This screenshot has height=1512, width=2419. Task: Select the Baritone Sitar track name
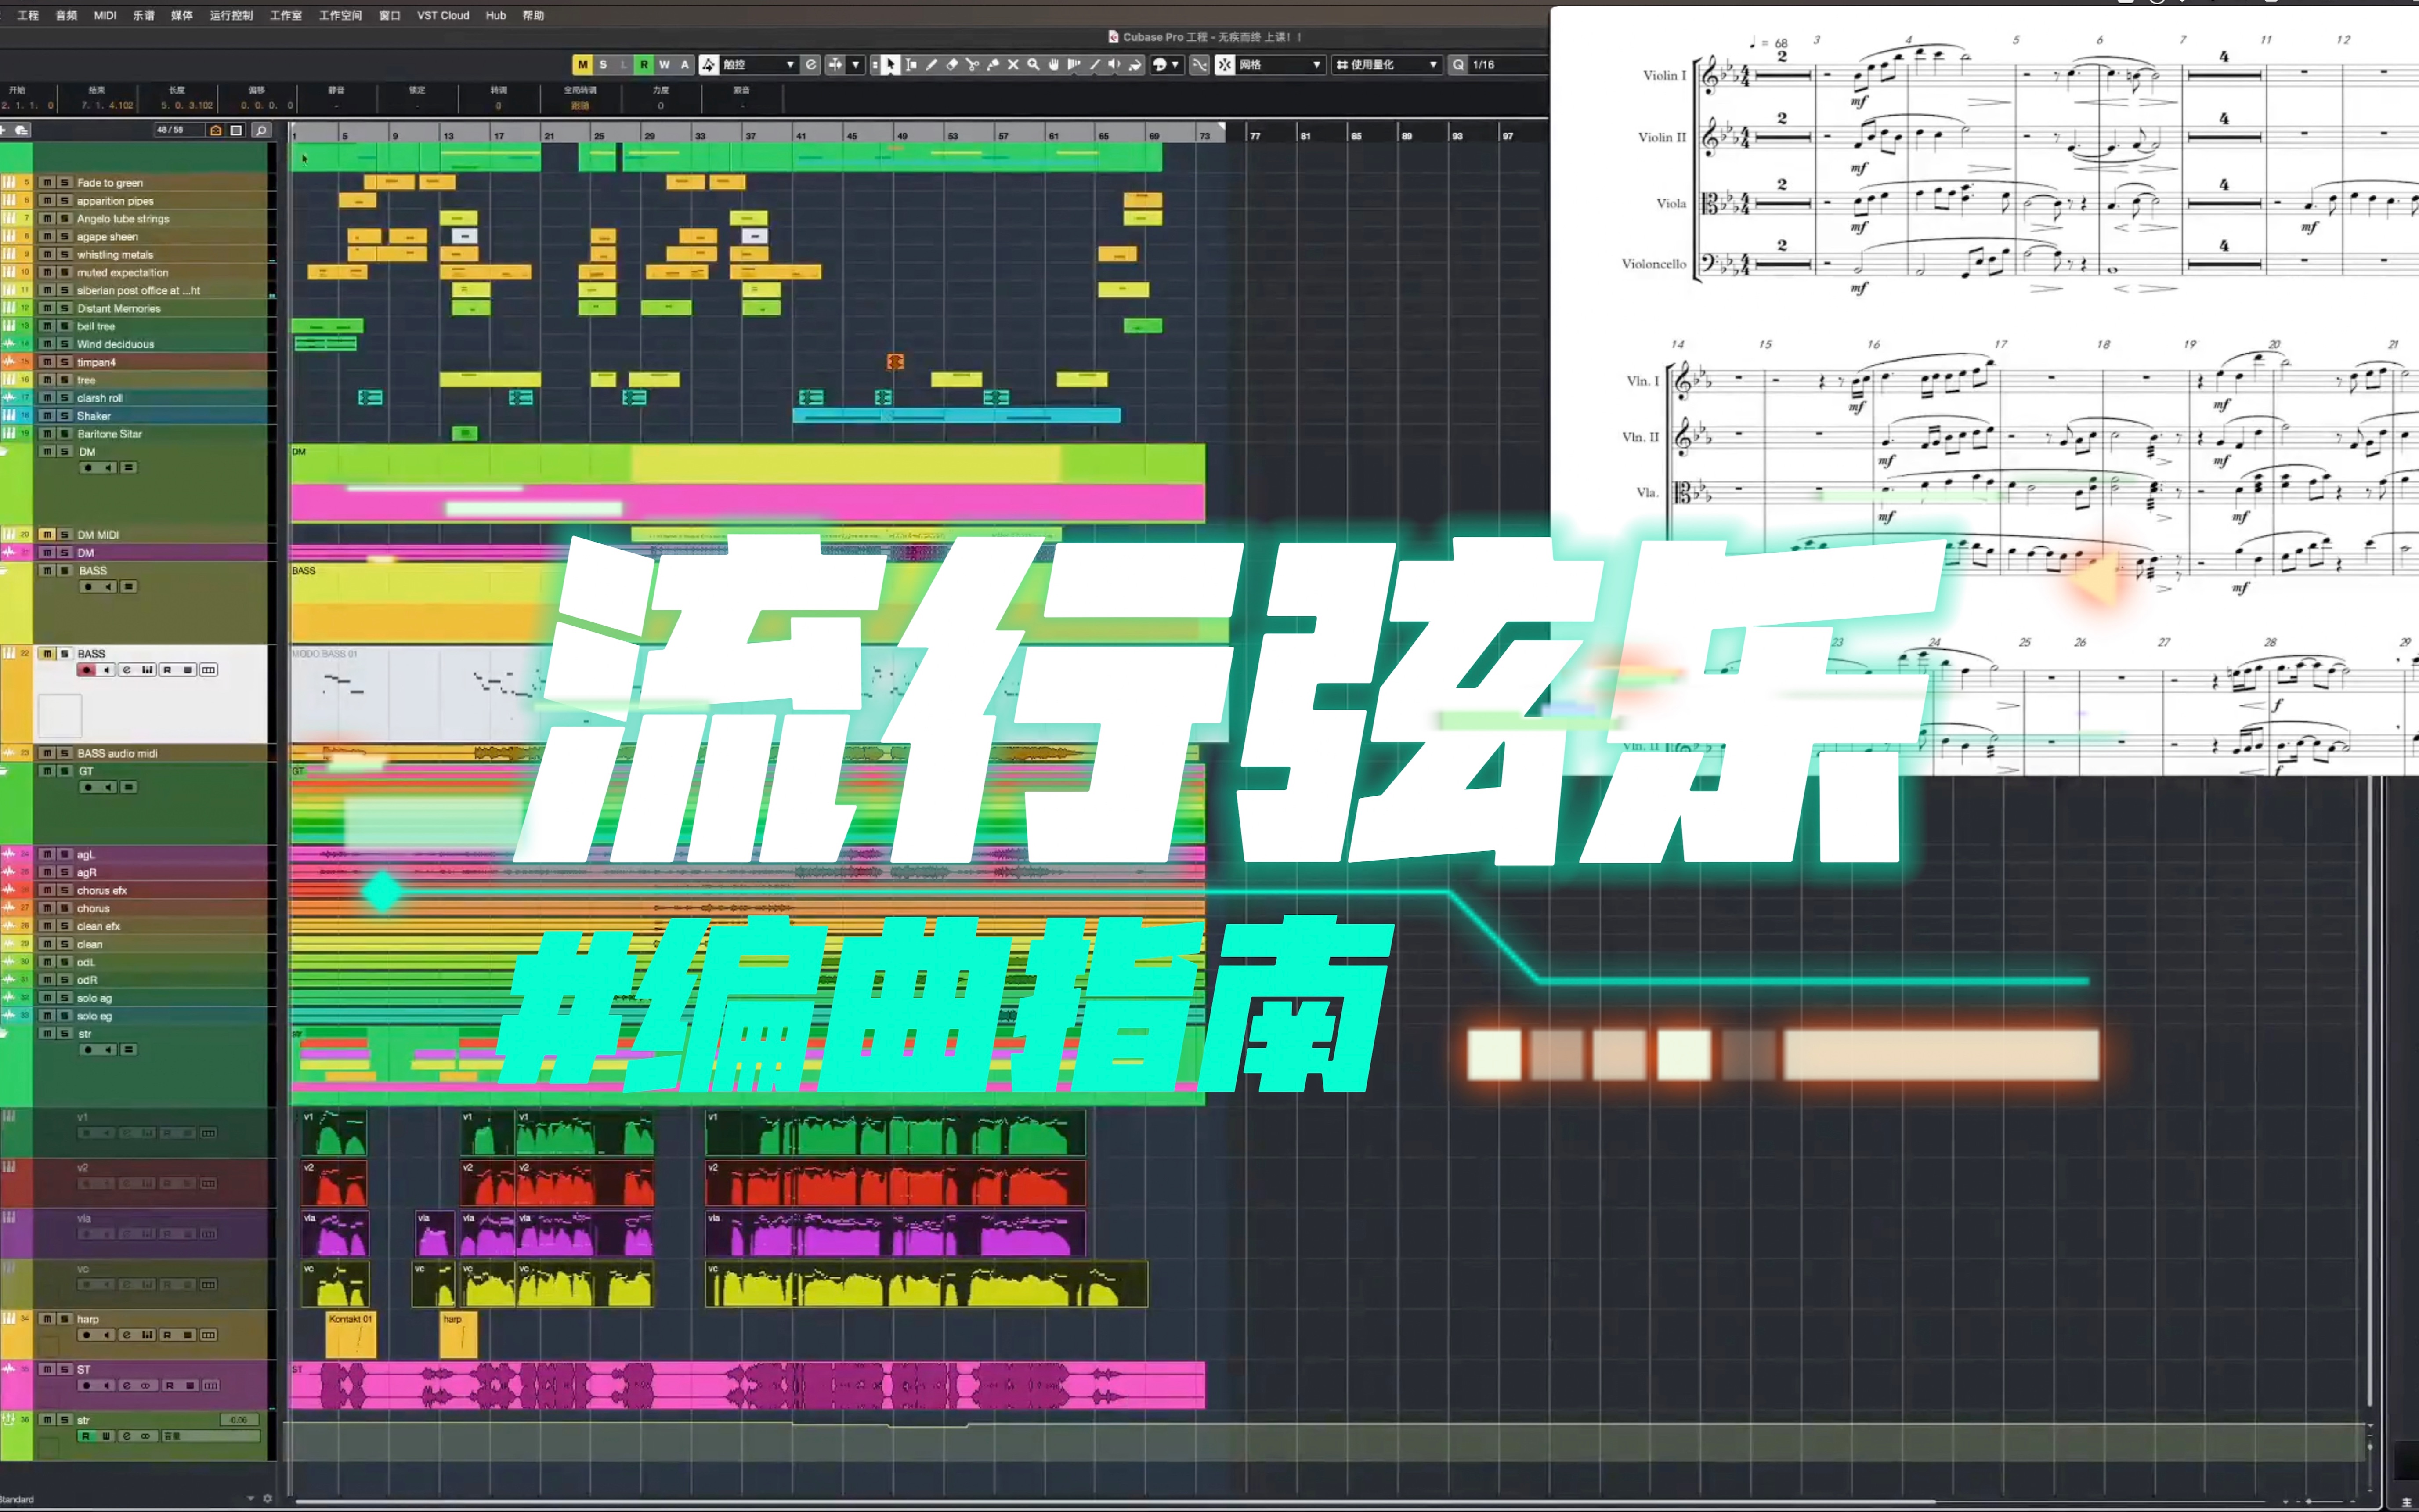[x=110, y=434]
